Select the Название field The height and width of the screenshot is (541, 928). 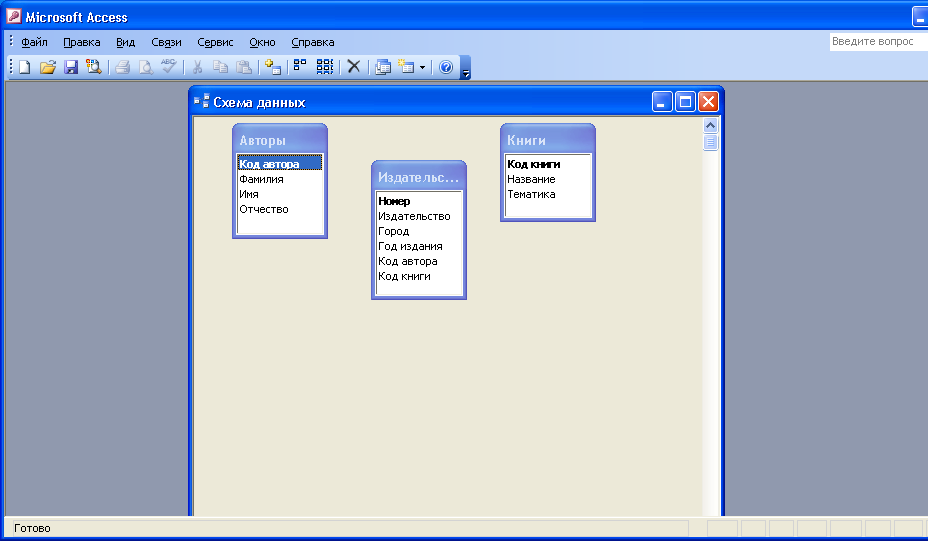point(548,179)
